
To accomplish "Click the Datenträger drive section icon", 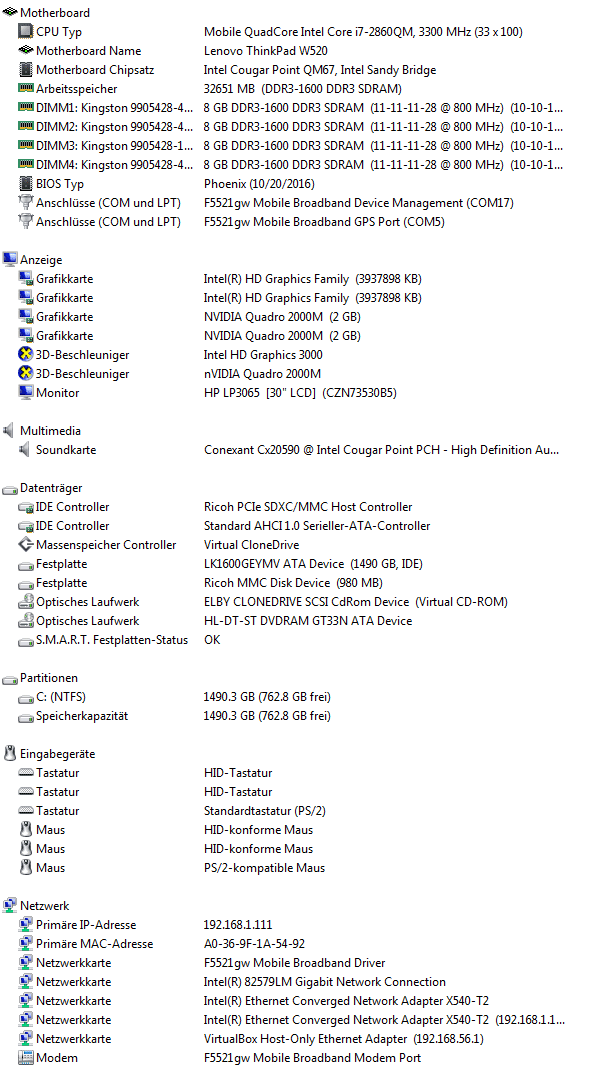I will (x=10, y=489).
